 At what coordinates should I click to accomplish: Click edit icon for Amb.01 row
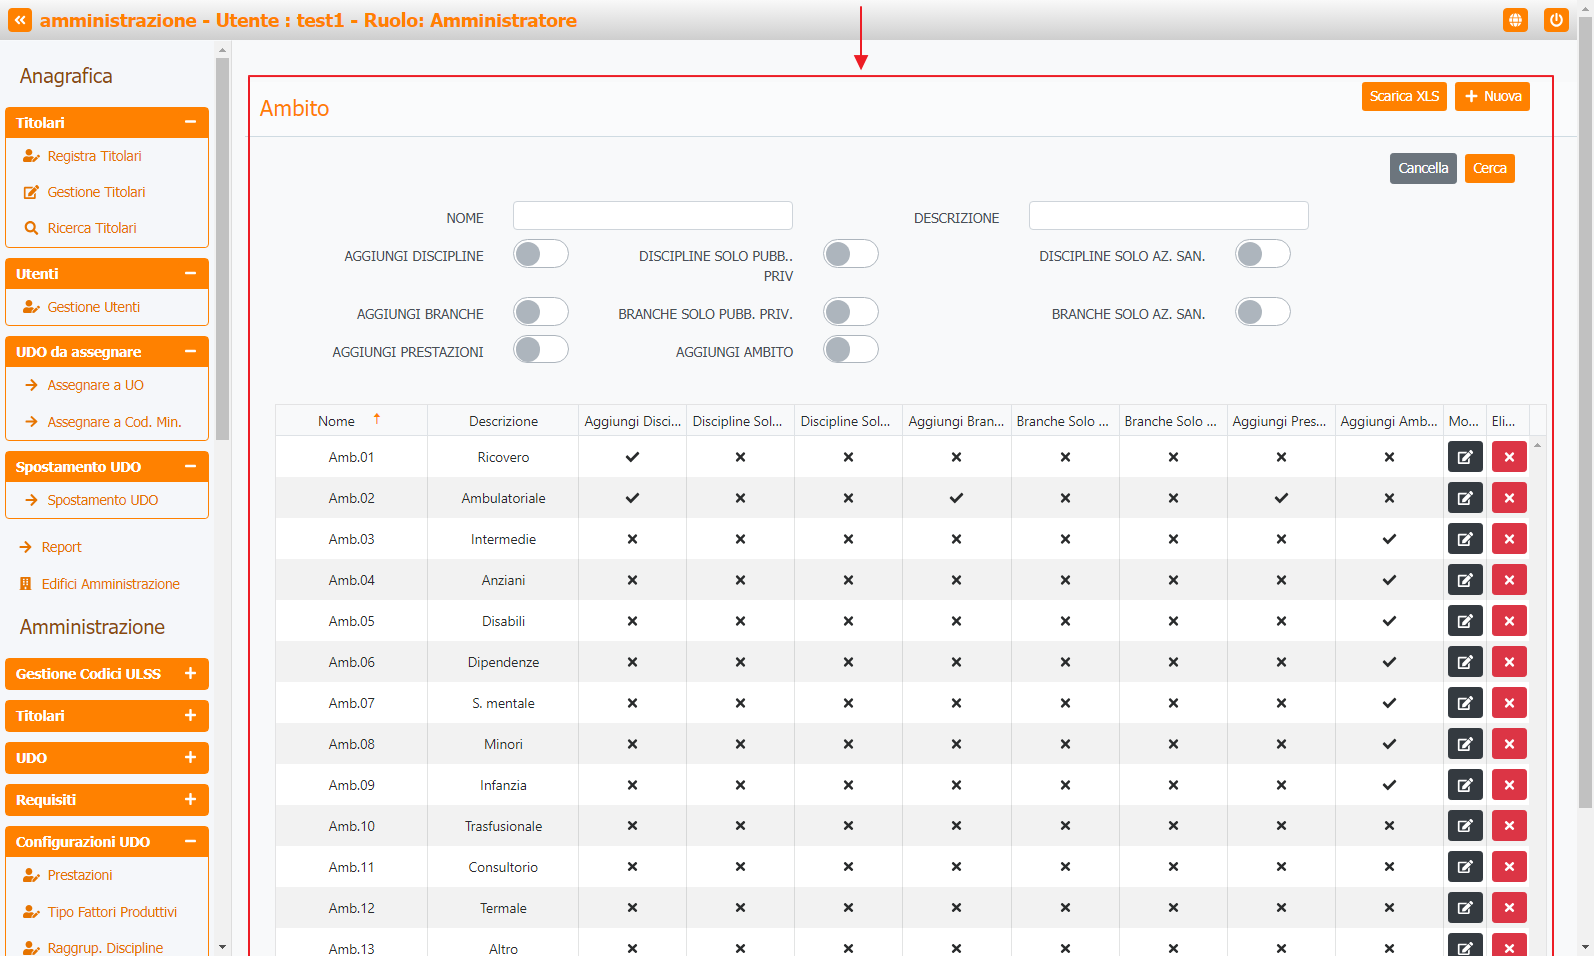tap(1465, 457)
